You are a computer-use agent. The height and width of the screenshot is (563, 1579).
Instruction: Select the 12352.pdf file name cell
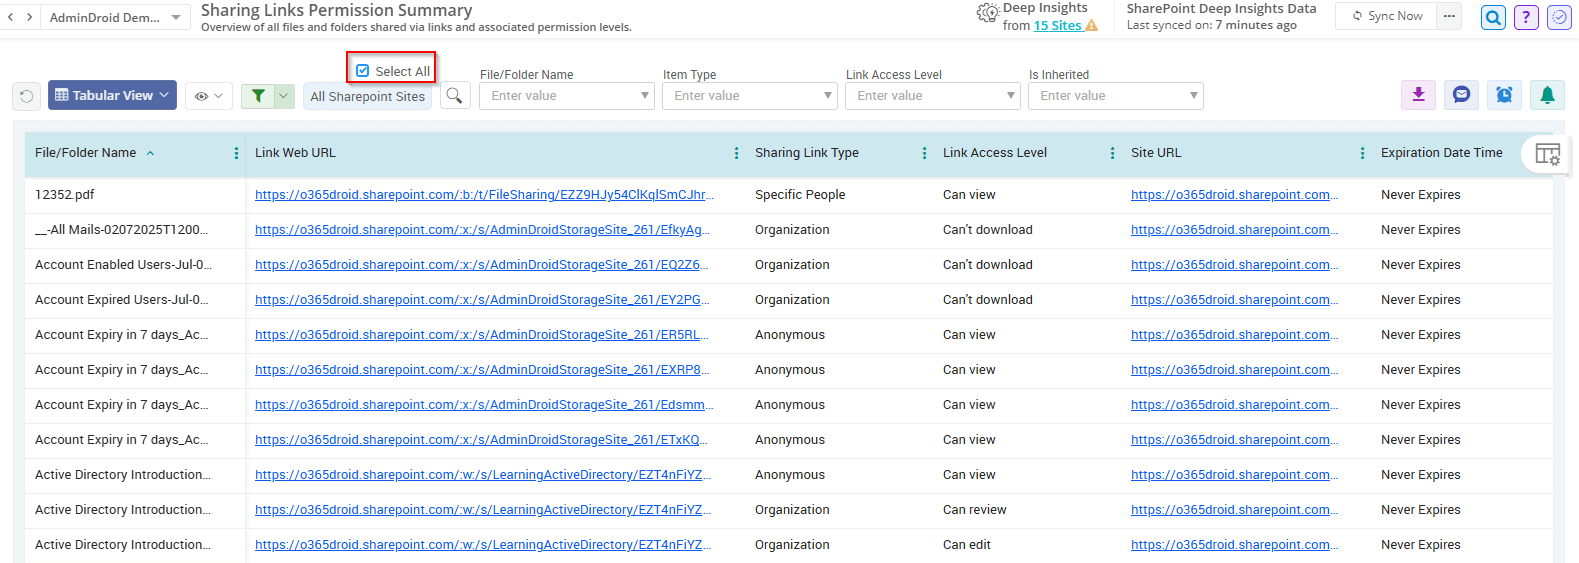click(64, 195)
